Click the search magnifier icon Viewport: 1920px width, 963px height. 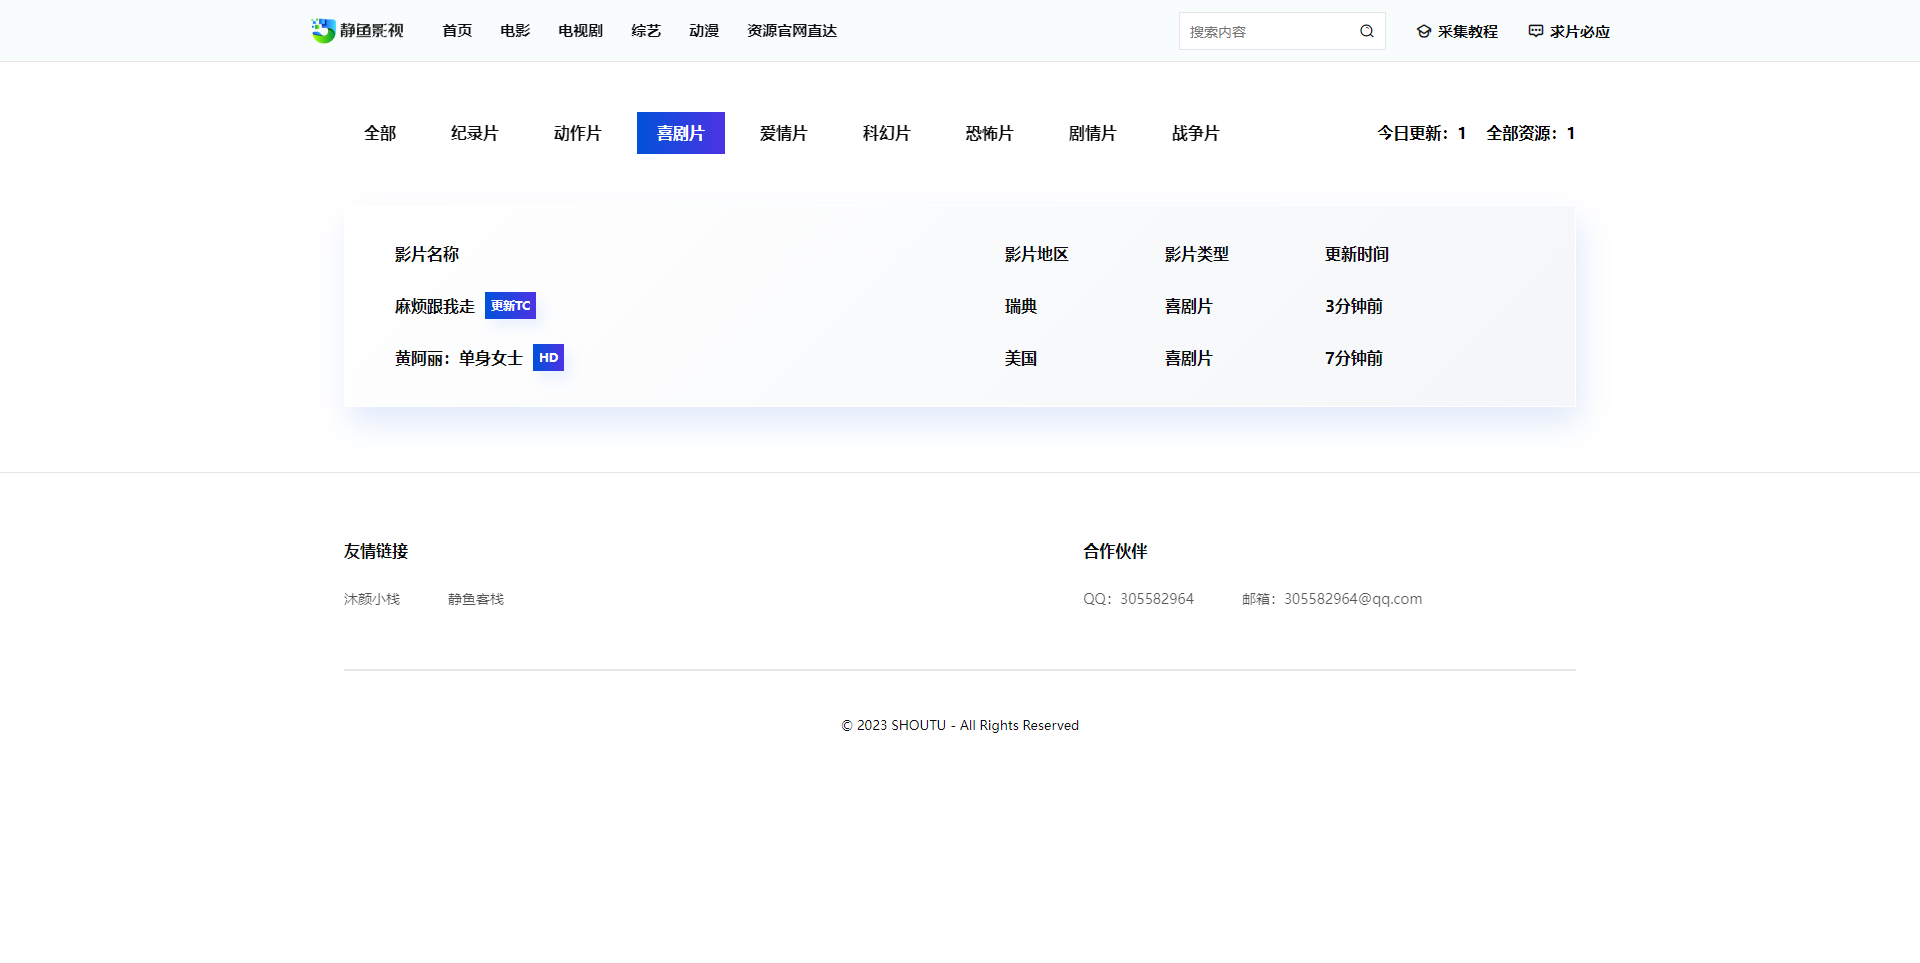tap(1366, 31)
